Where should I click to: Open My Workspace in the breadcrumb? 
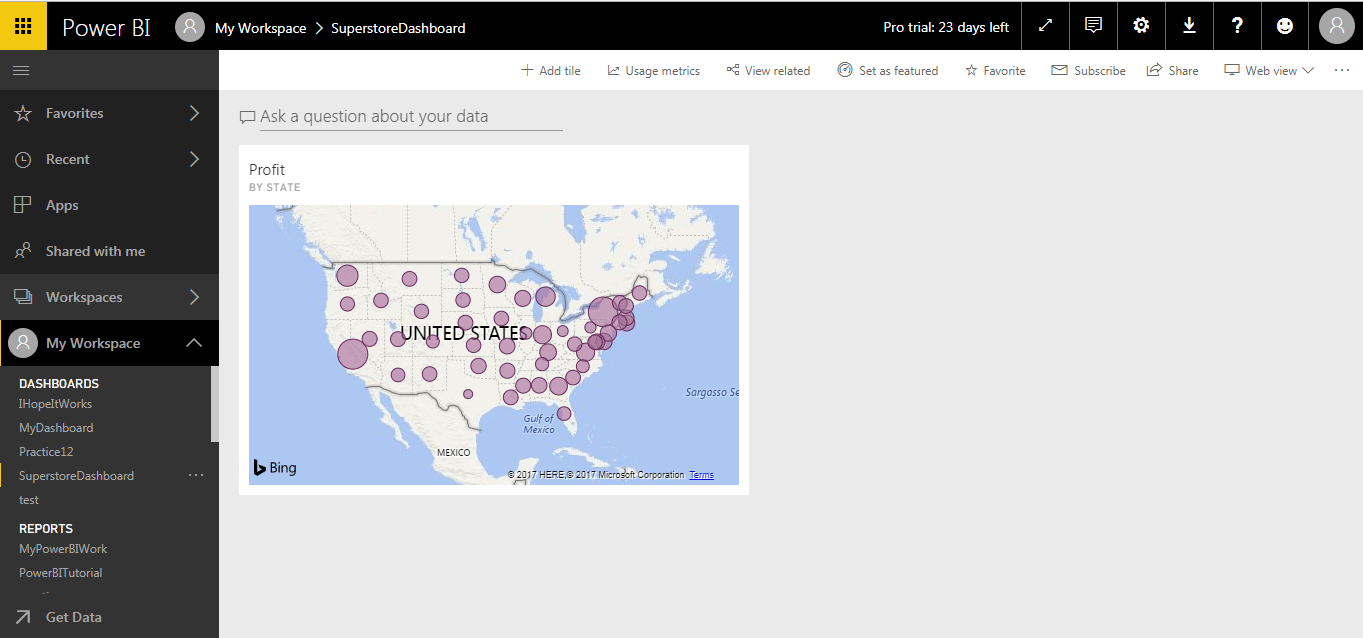(260, 28)
